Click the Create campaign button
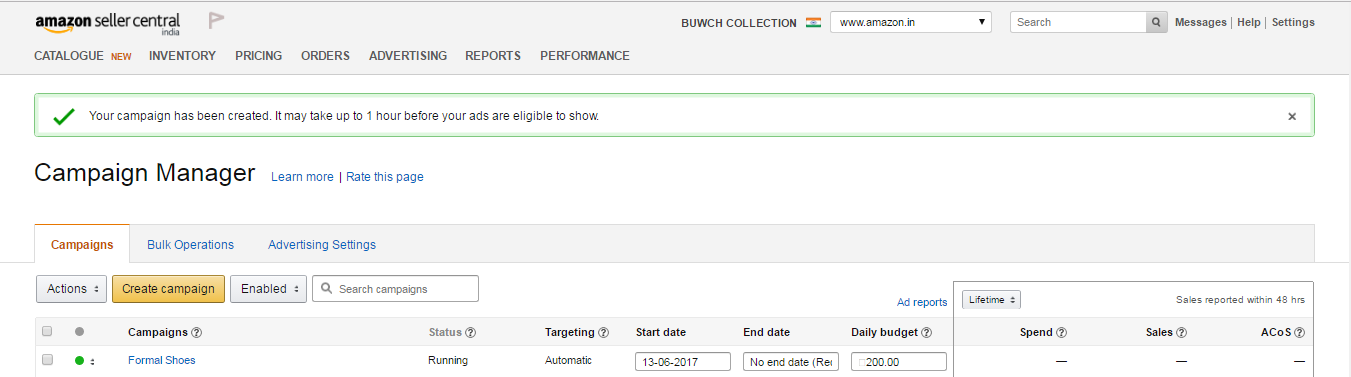This screenshot has width=1351, height=377. pyautogui.click(x=168, y=289)
